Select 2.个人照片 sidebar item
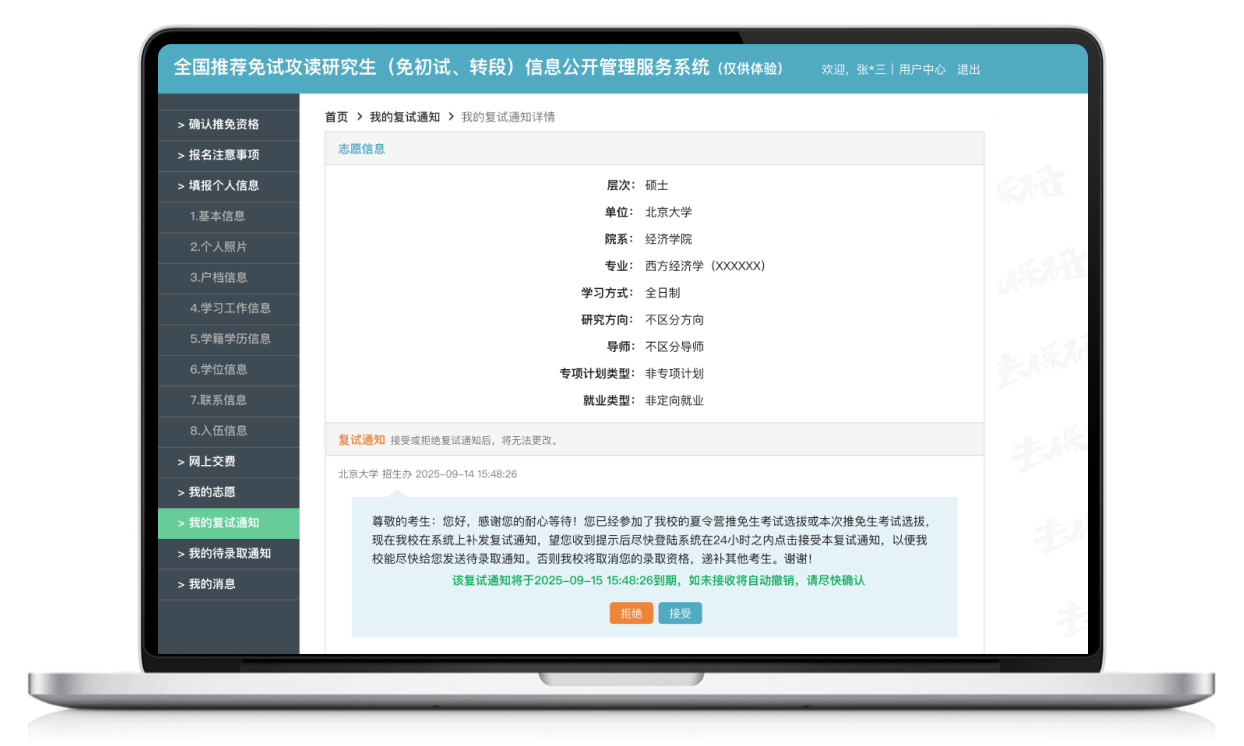 [x=217, y=247]
